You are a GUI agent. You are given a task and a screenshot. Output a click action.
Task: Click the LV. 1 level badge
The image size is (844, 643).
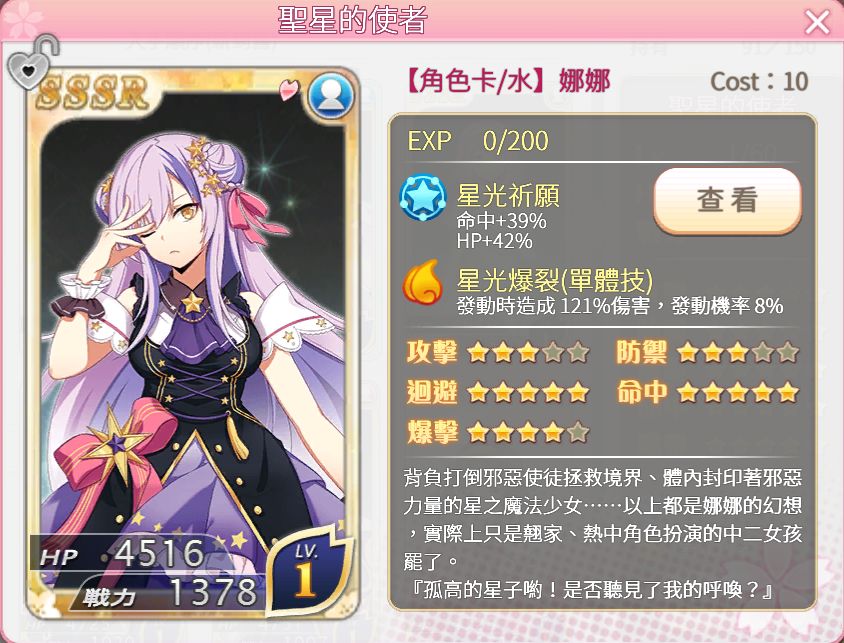(x=306, y=571)
